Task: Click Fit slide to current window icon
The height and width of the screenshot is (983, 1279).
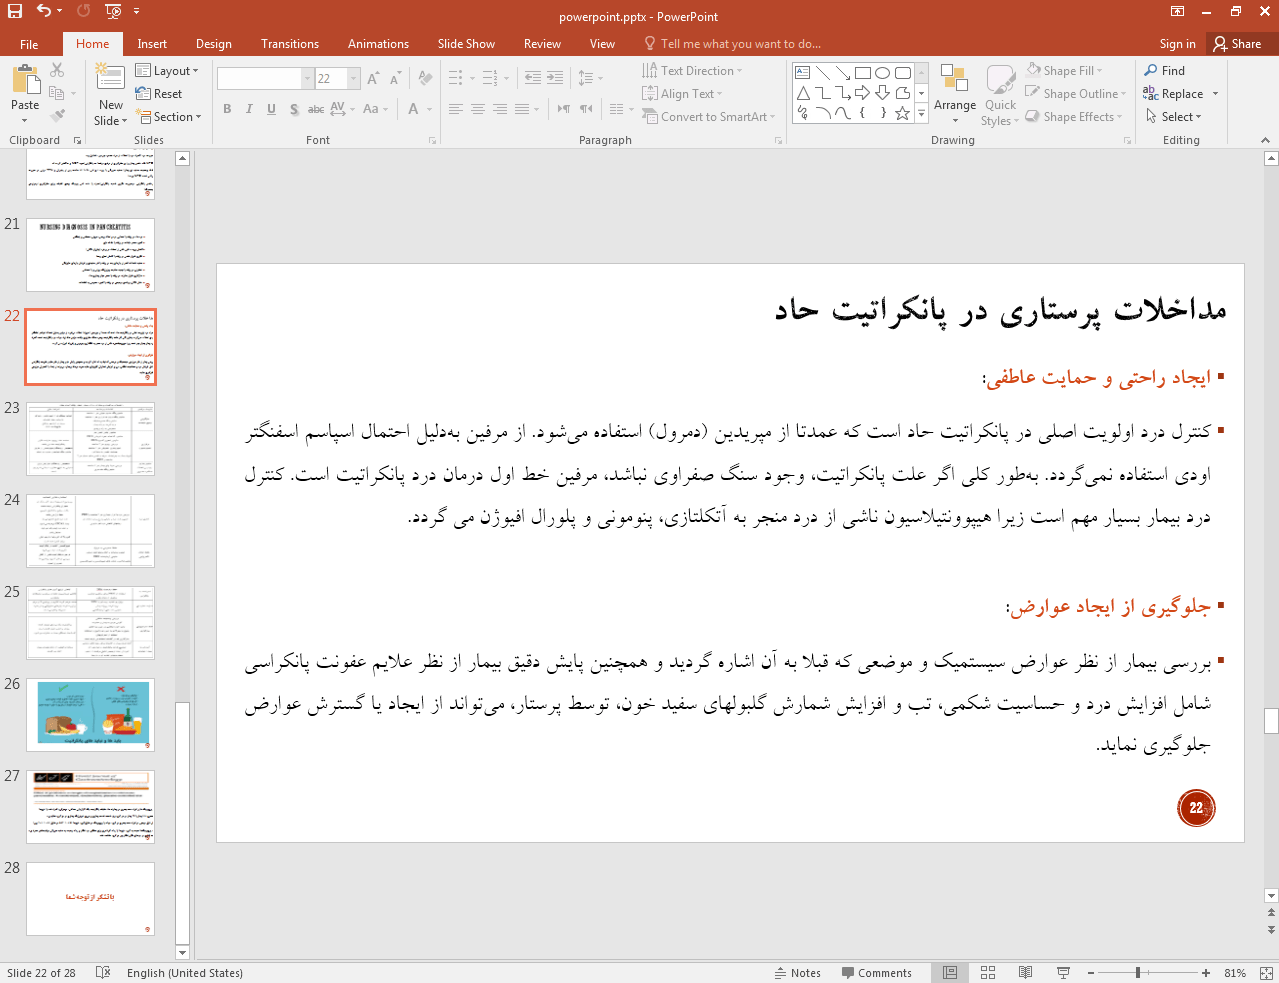Action: [x=1266, y=973]
